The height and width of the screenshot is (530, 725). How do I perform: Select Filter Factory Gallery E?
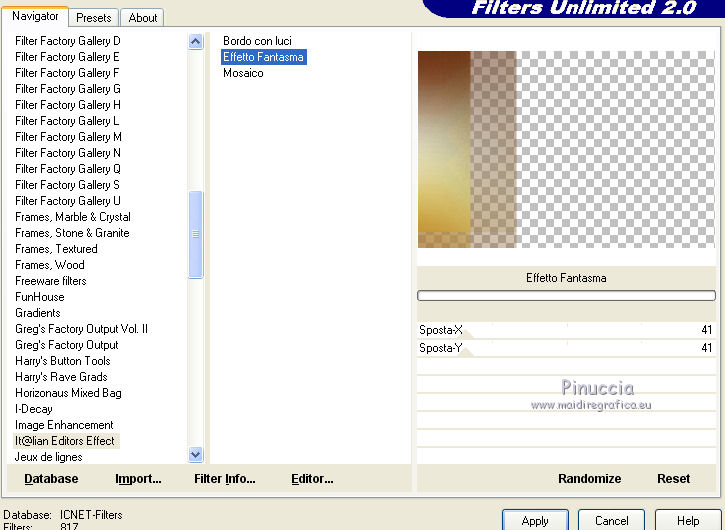tap(67, 57)
